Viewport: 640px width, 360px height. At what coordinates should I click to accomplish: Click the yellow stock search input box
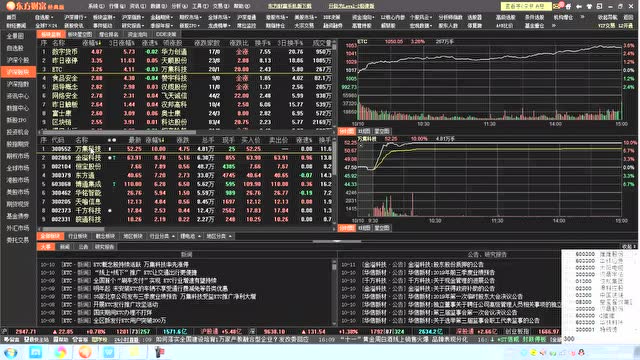525,6
